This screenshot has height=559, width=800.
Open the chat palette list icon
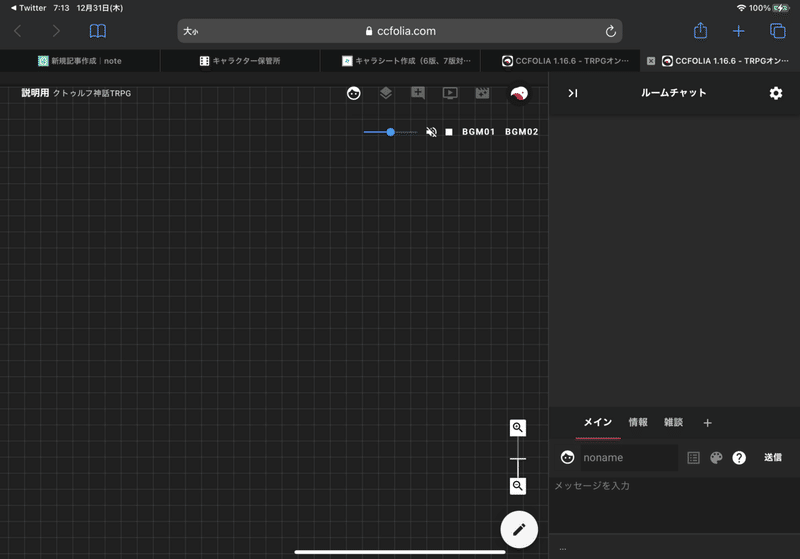[x=693, y=458]
